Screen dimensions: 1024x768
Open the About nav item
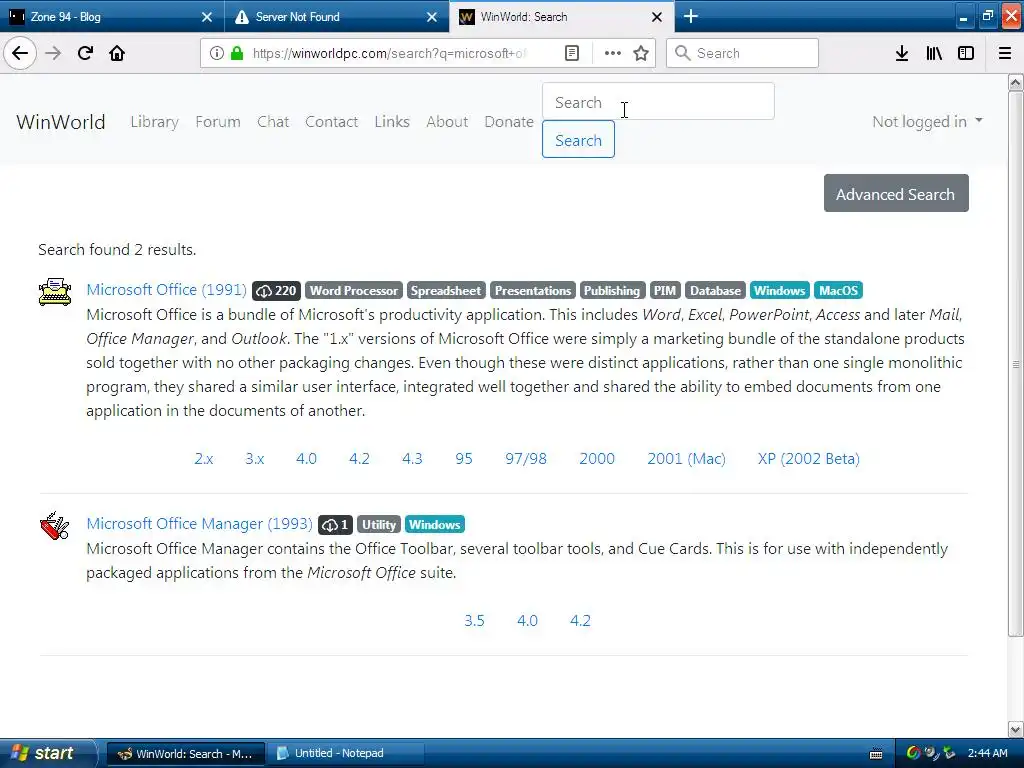[x=447, y=121]
